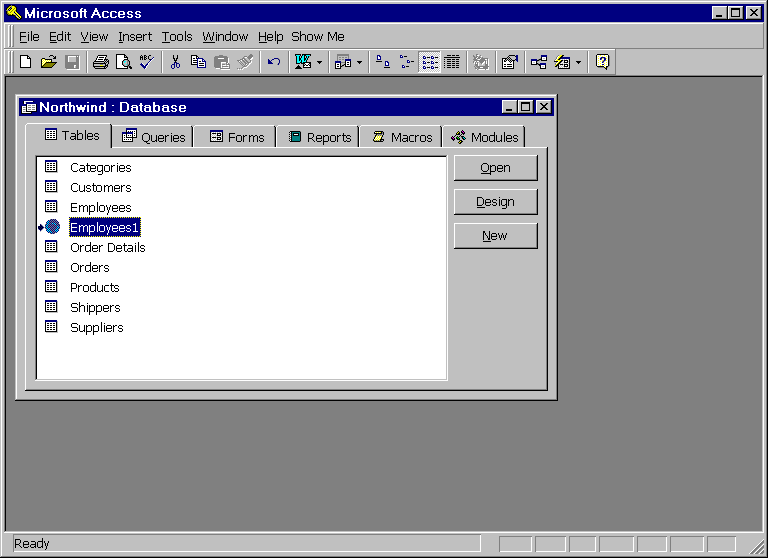Open the Tools menu
768x558 pixels.
[x=177, y=37]
